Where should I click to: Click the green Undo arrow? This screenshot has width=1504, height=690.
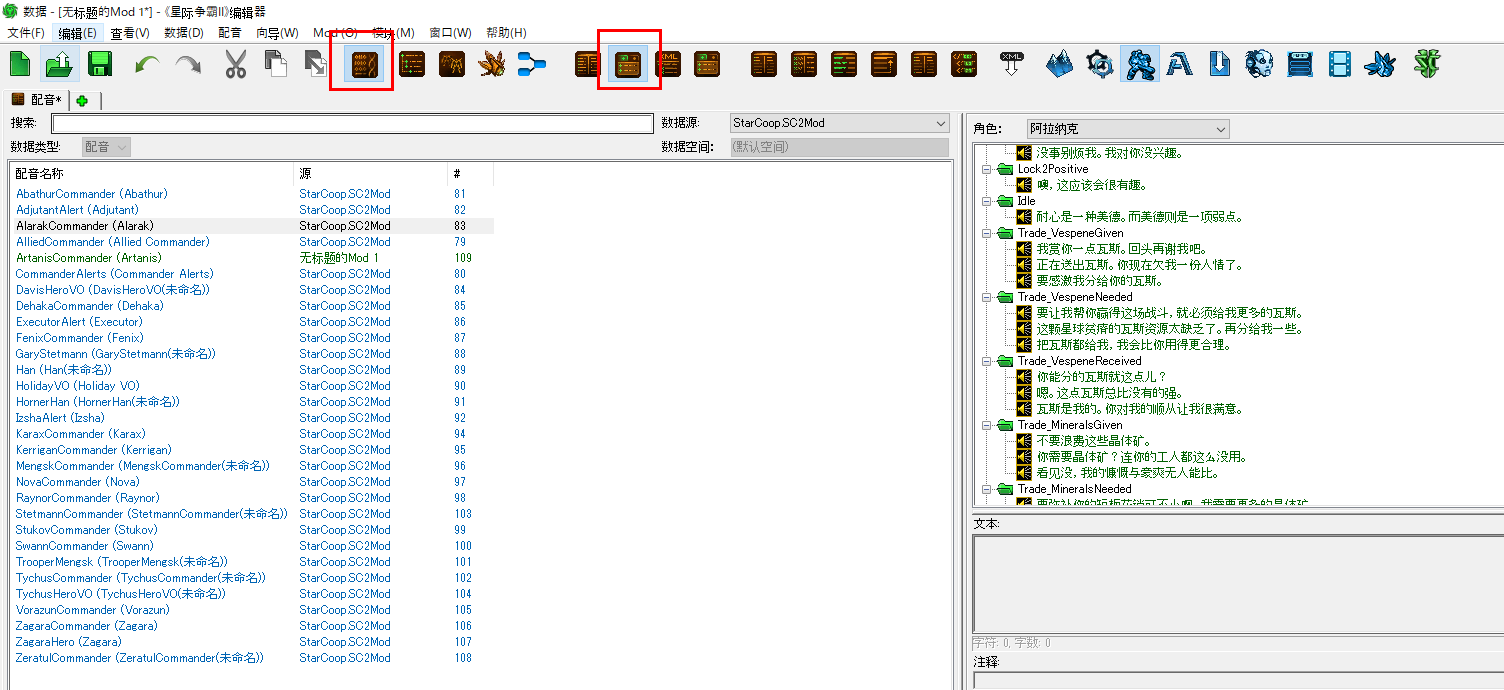(x=148, y=65)
